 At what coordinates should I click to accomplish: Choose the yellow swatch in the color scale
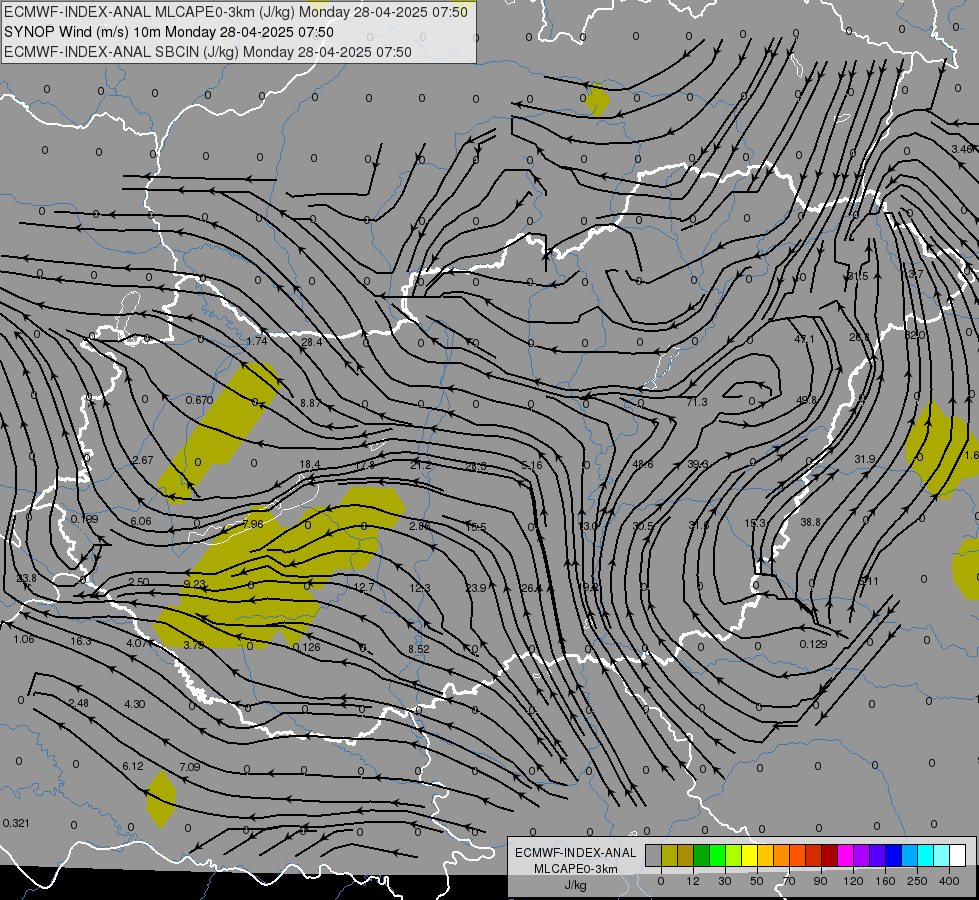[749, 855]
